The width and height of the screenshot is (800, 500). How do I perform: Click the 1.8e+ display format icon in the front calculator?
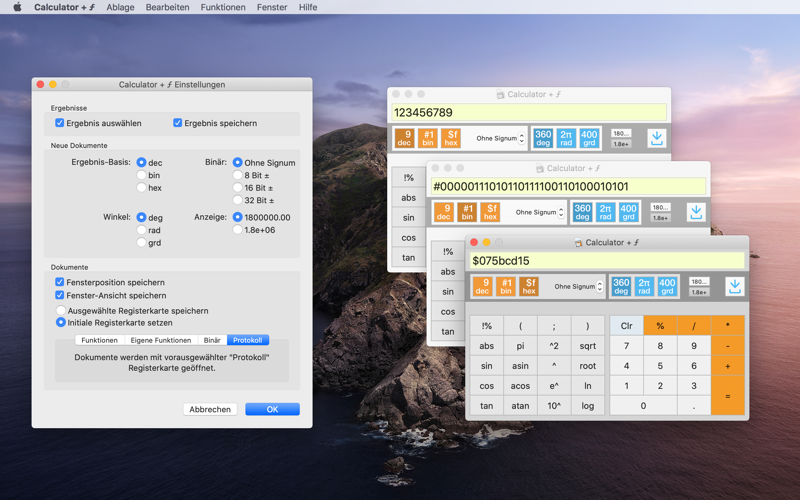click(699, 292)
